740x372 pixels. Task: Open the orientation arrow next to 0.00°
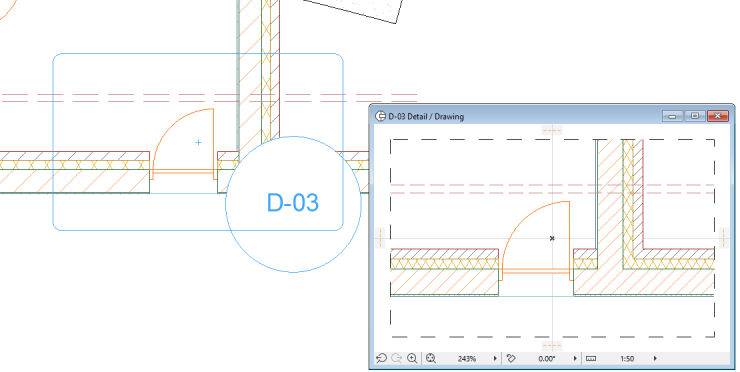point(575,358)
